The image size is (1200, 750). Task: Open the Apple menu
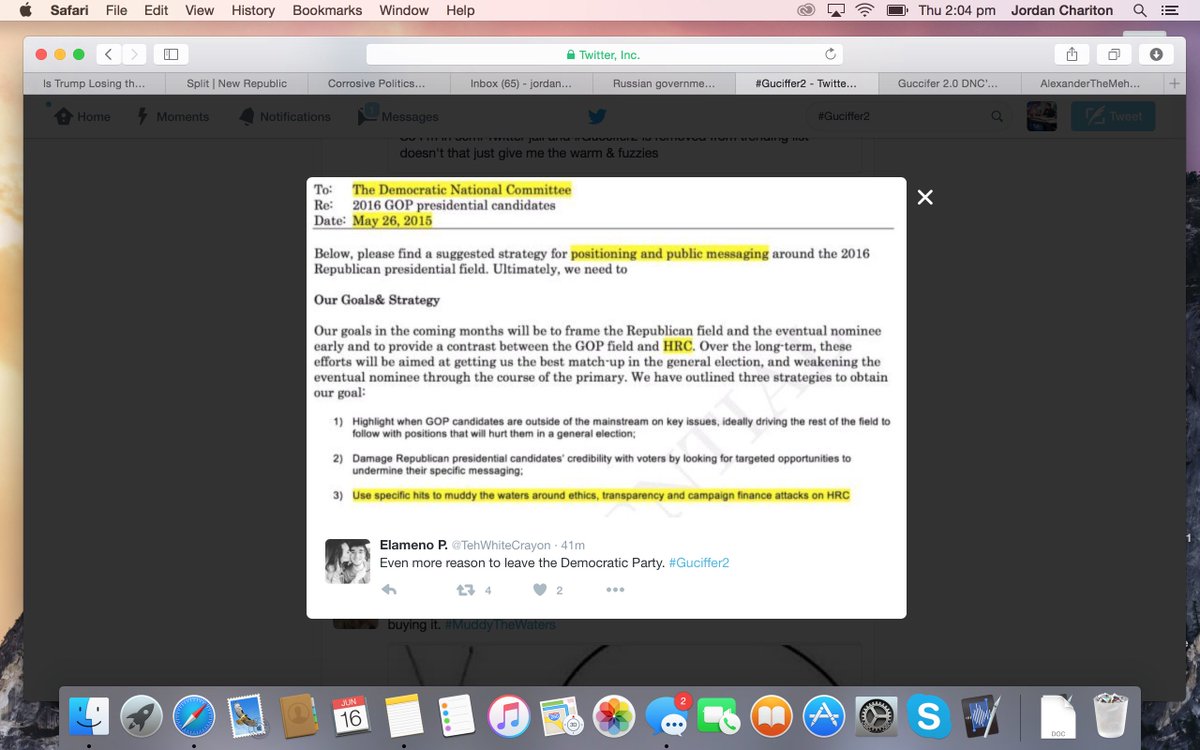point(25,10)
